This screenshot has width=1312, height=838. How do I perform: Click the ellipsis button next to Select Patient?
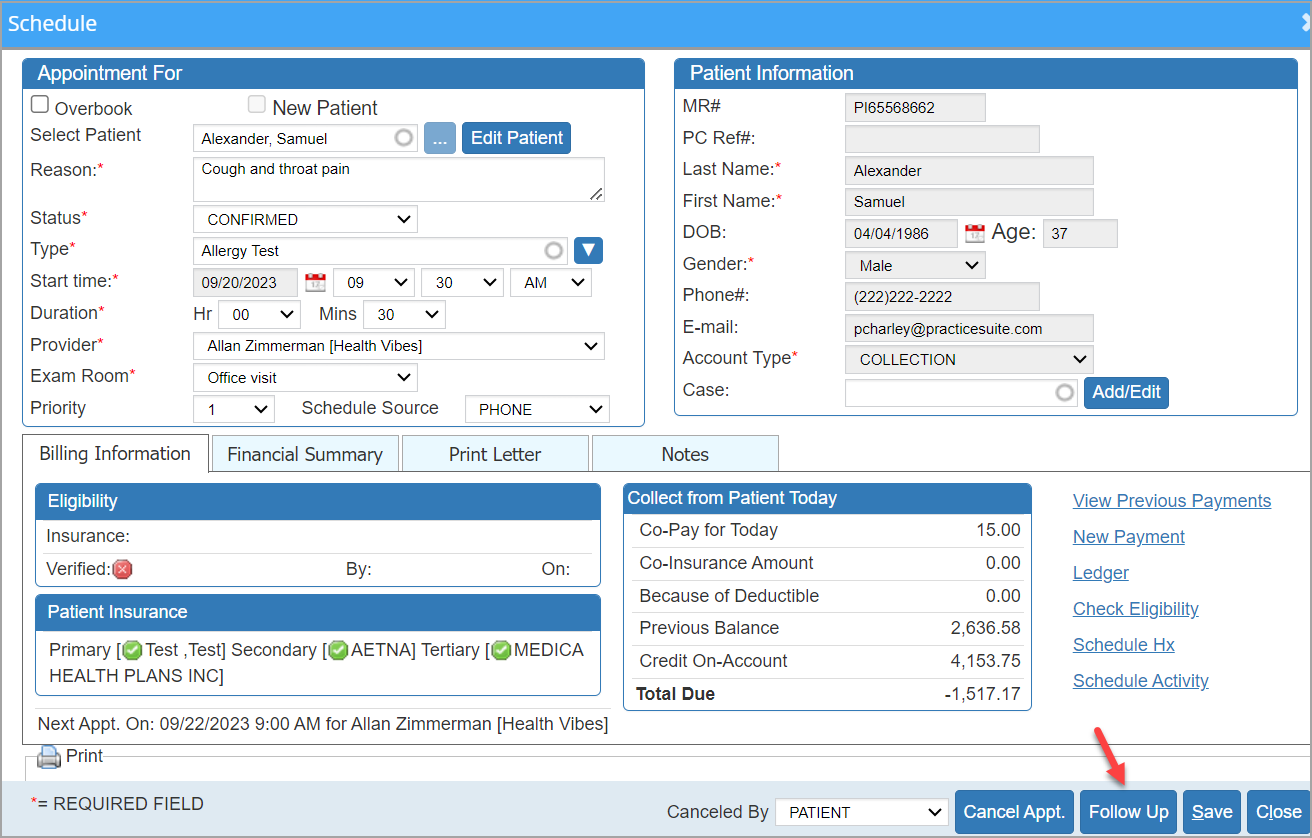[440, 138]
